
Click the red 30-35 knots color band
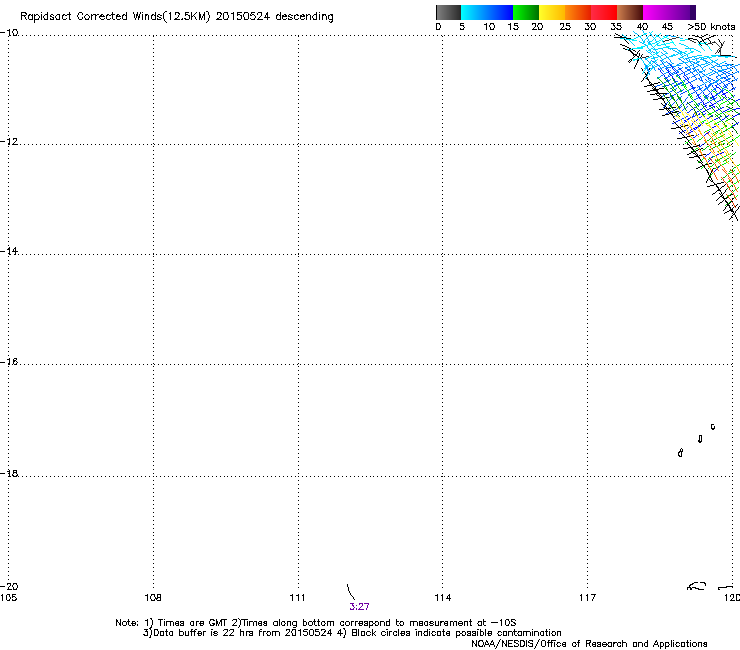604,12
